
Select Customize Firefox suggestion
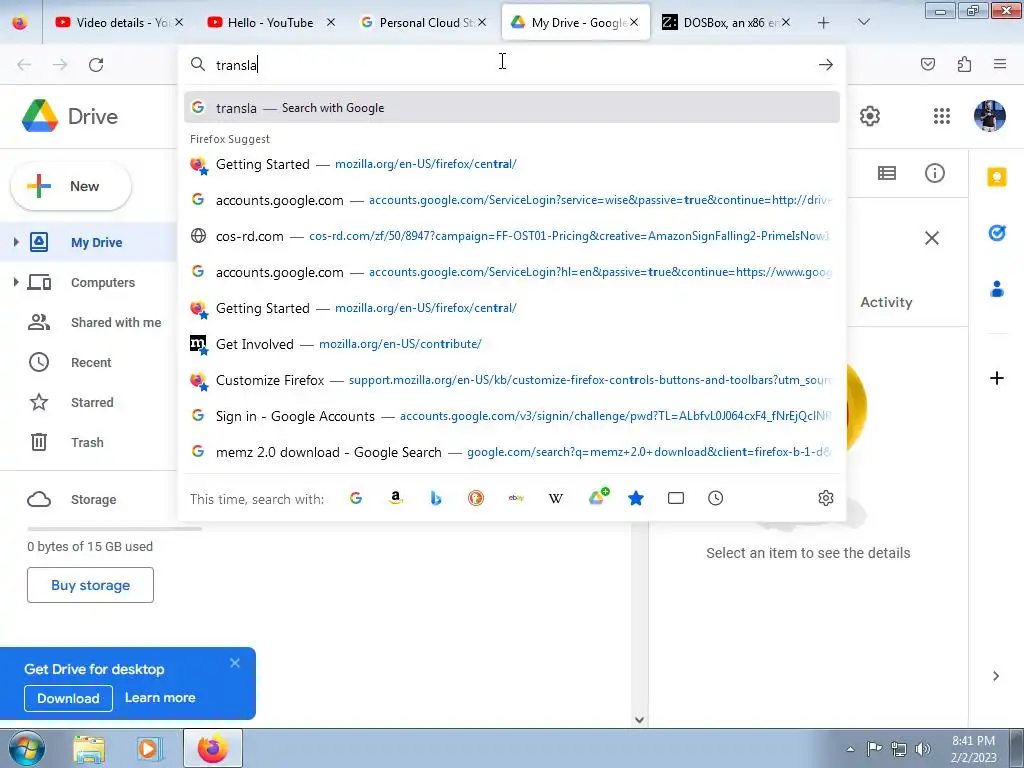pos(512,380)
